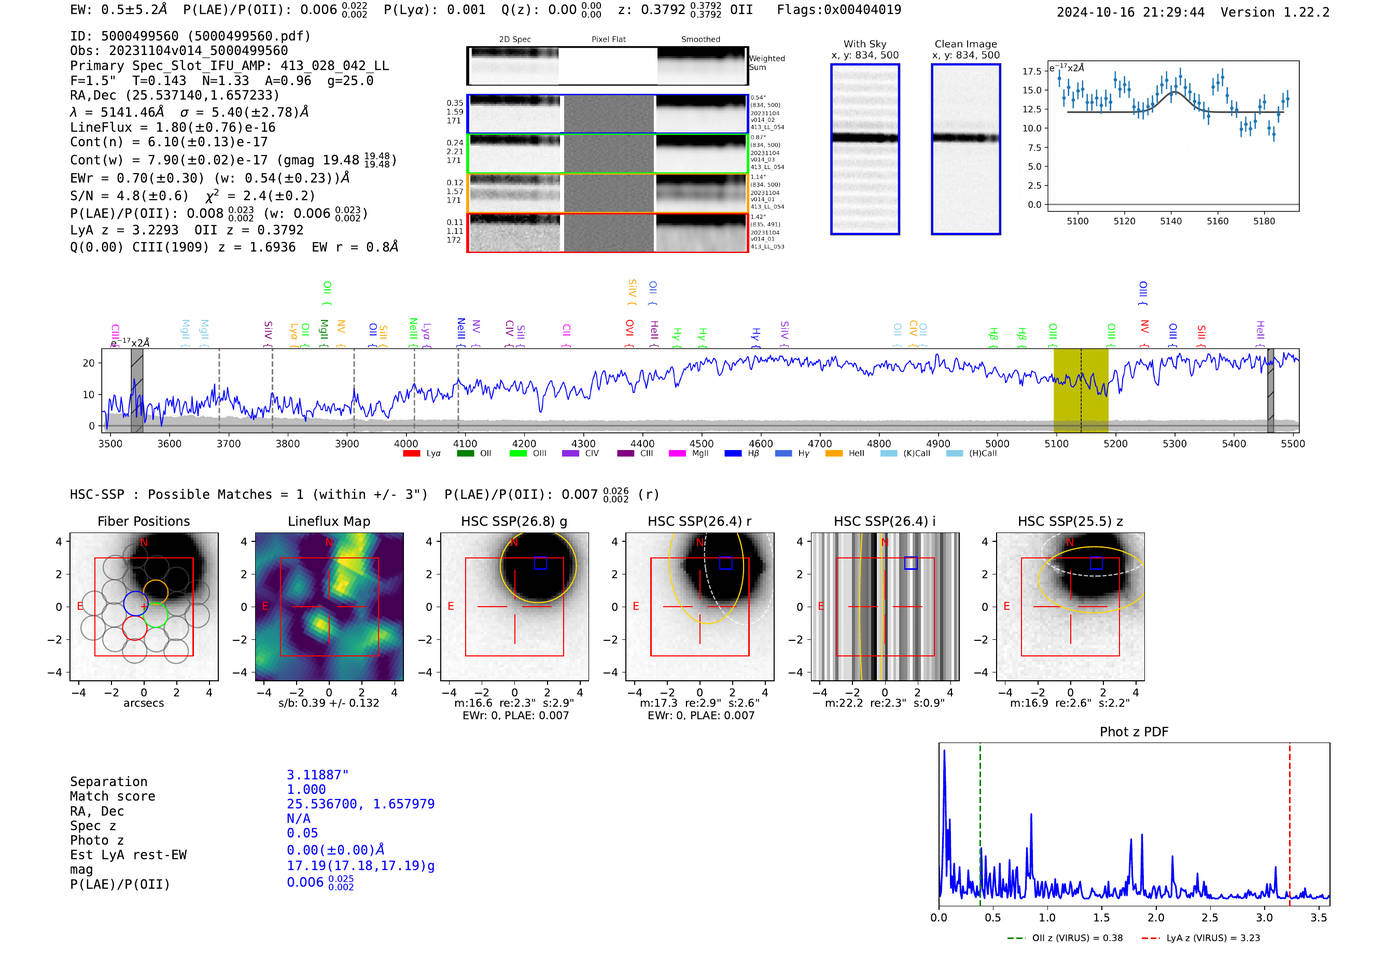Click the photo z value 0.05
The image size is (1400, 953).
coord(302,833)
